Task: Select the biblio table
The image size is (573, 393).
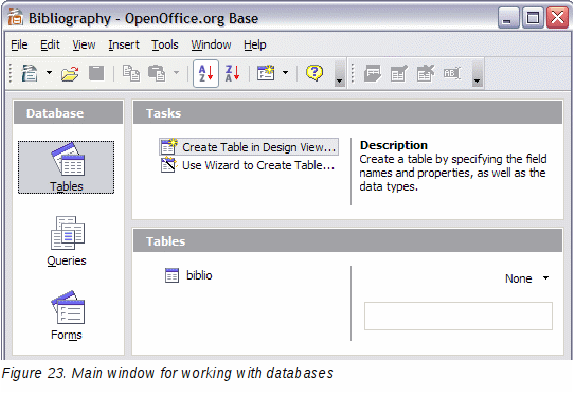Action: pyautogui.click(x=188, y=275)
